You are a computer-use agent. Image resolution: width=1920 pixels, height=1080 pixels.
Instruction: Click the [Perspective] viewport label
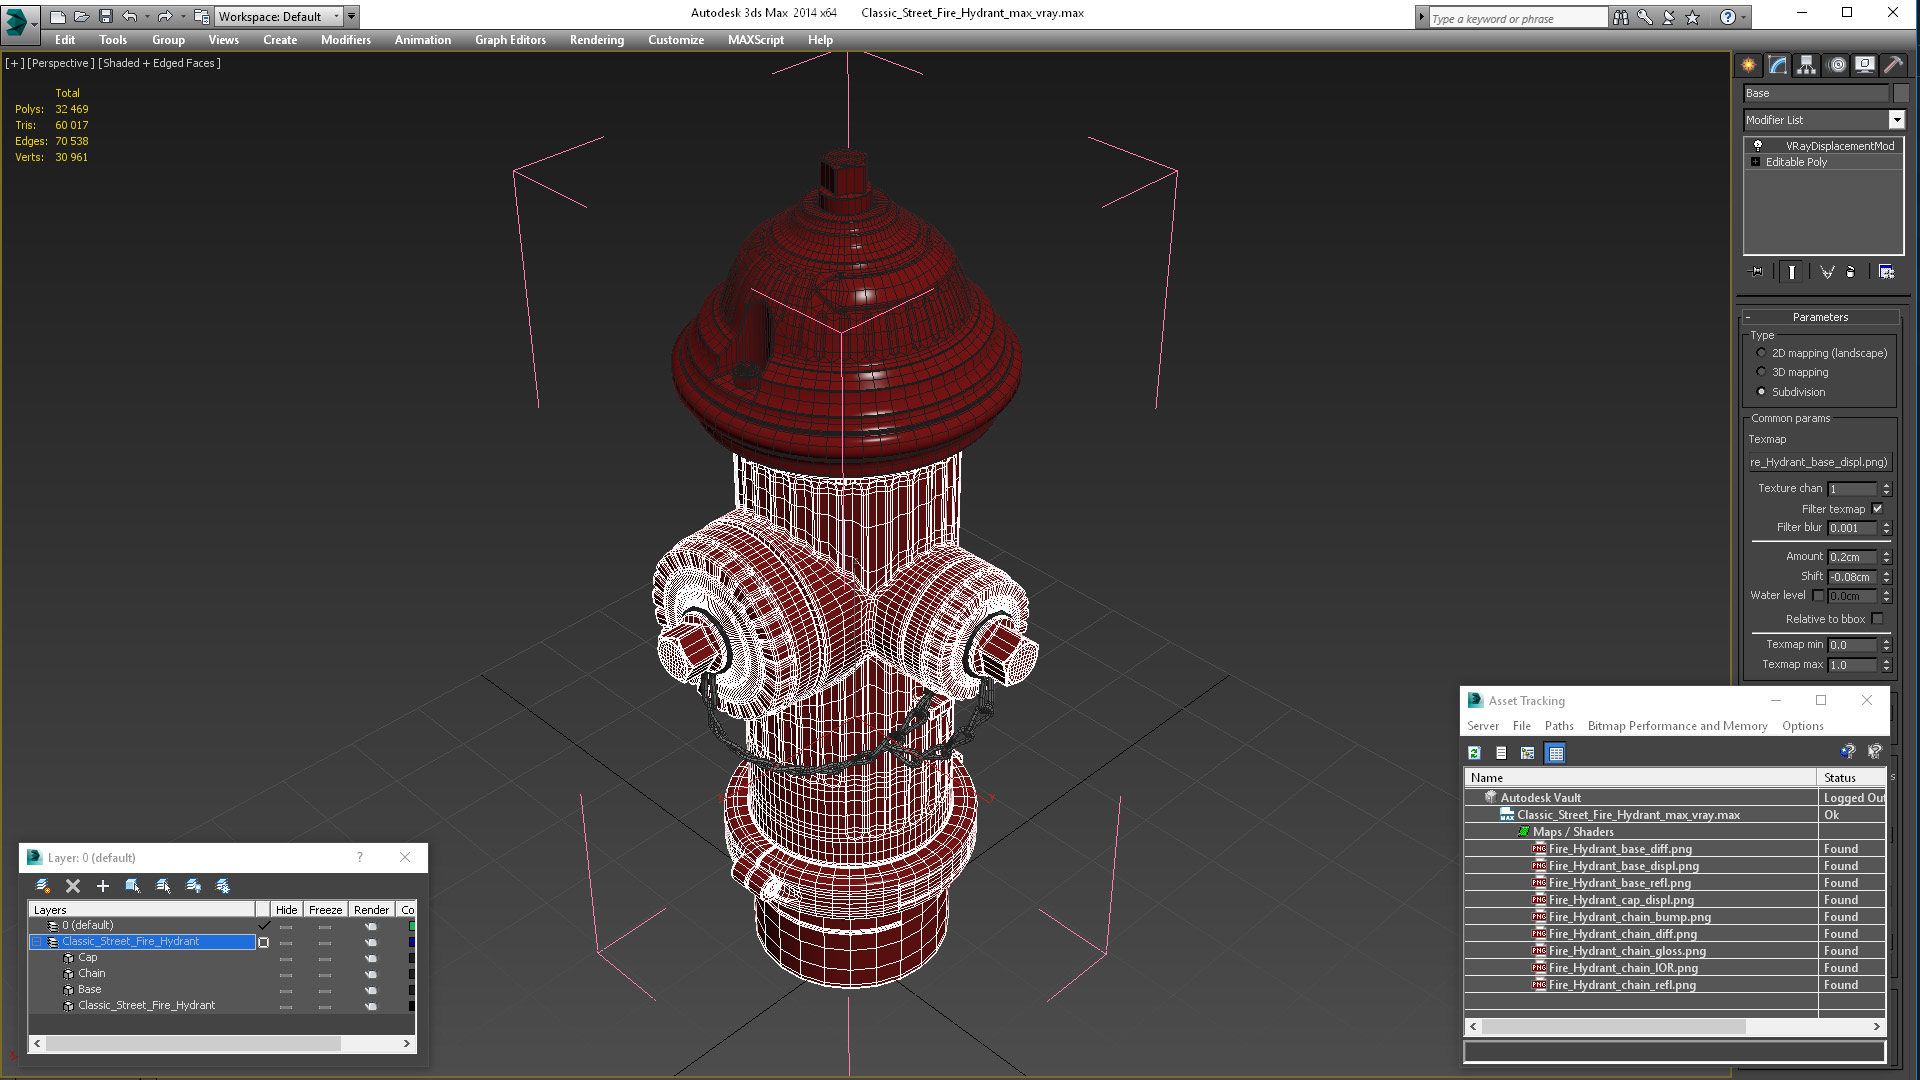point(61,63)
